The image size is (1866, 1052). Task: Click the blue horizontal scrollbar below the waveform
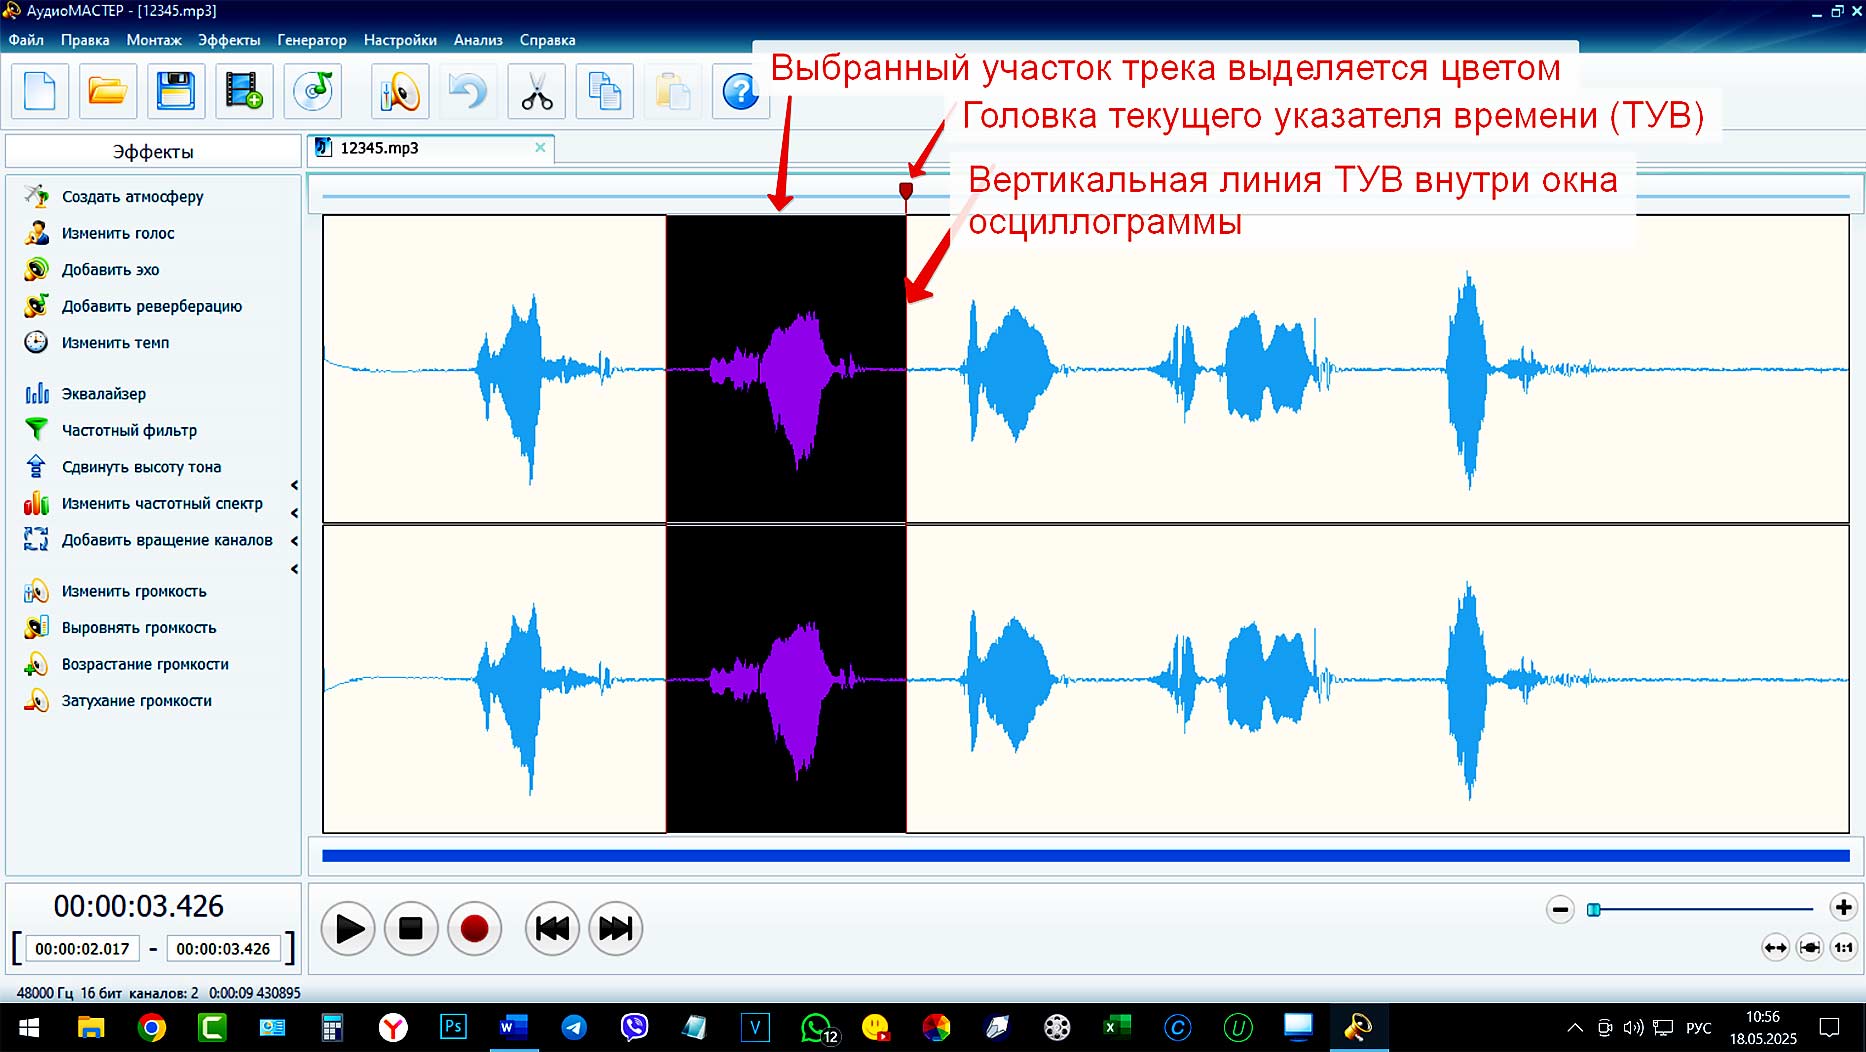point(1085,856)
